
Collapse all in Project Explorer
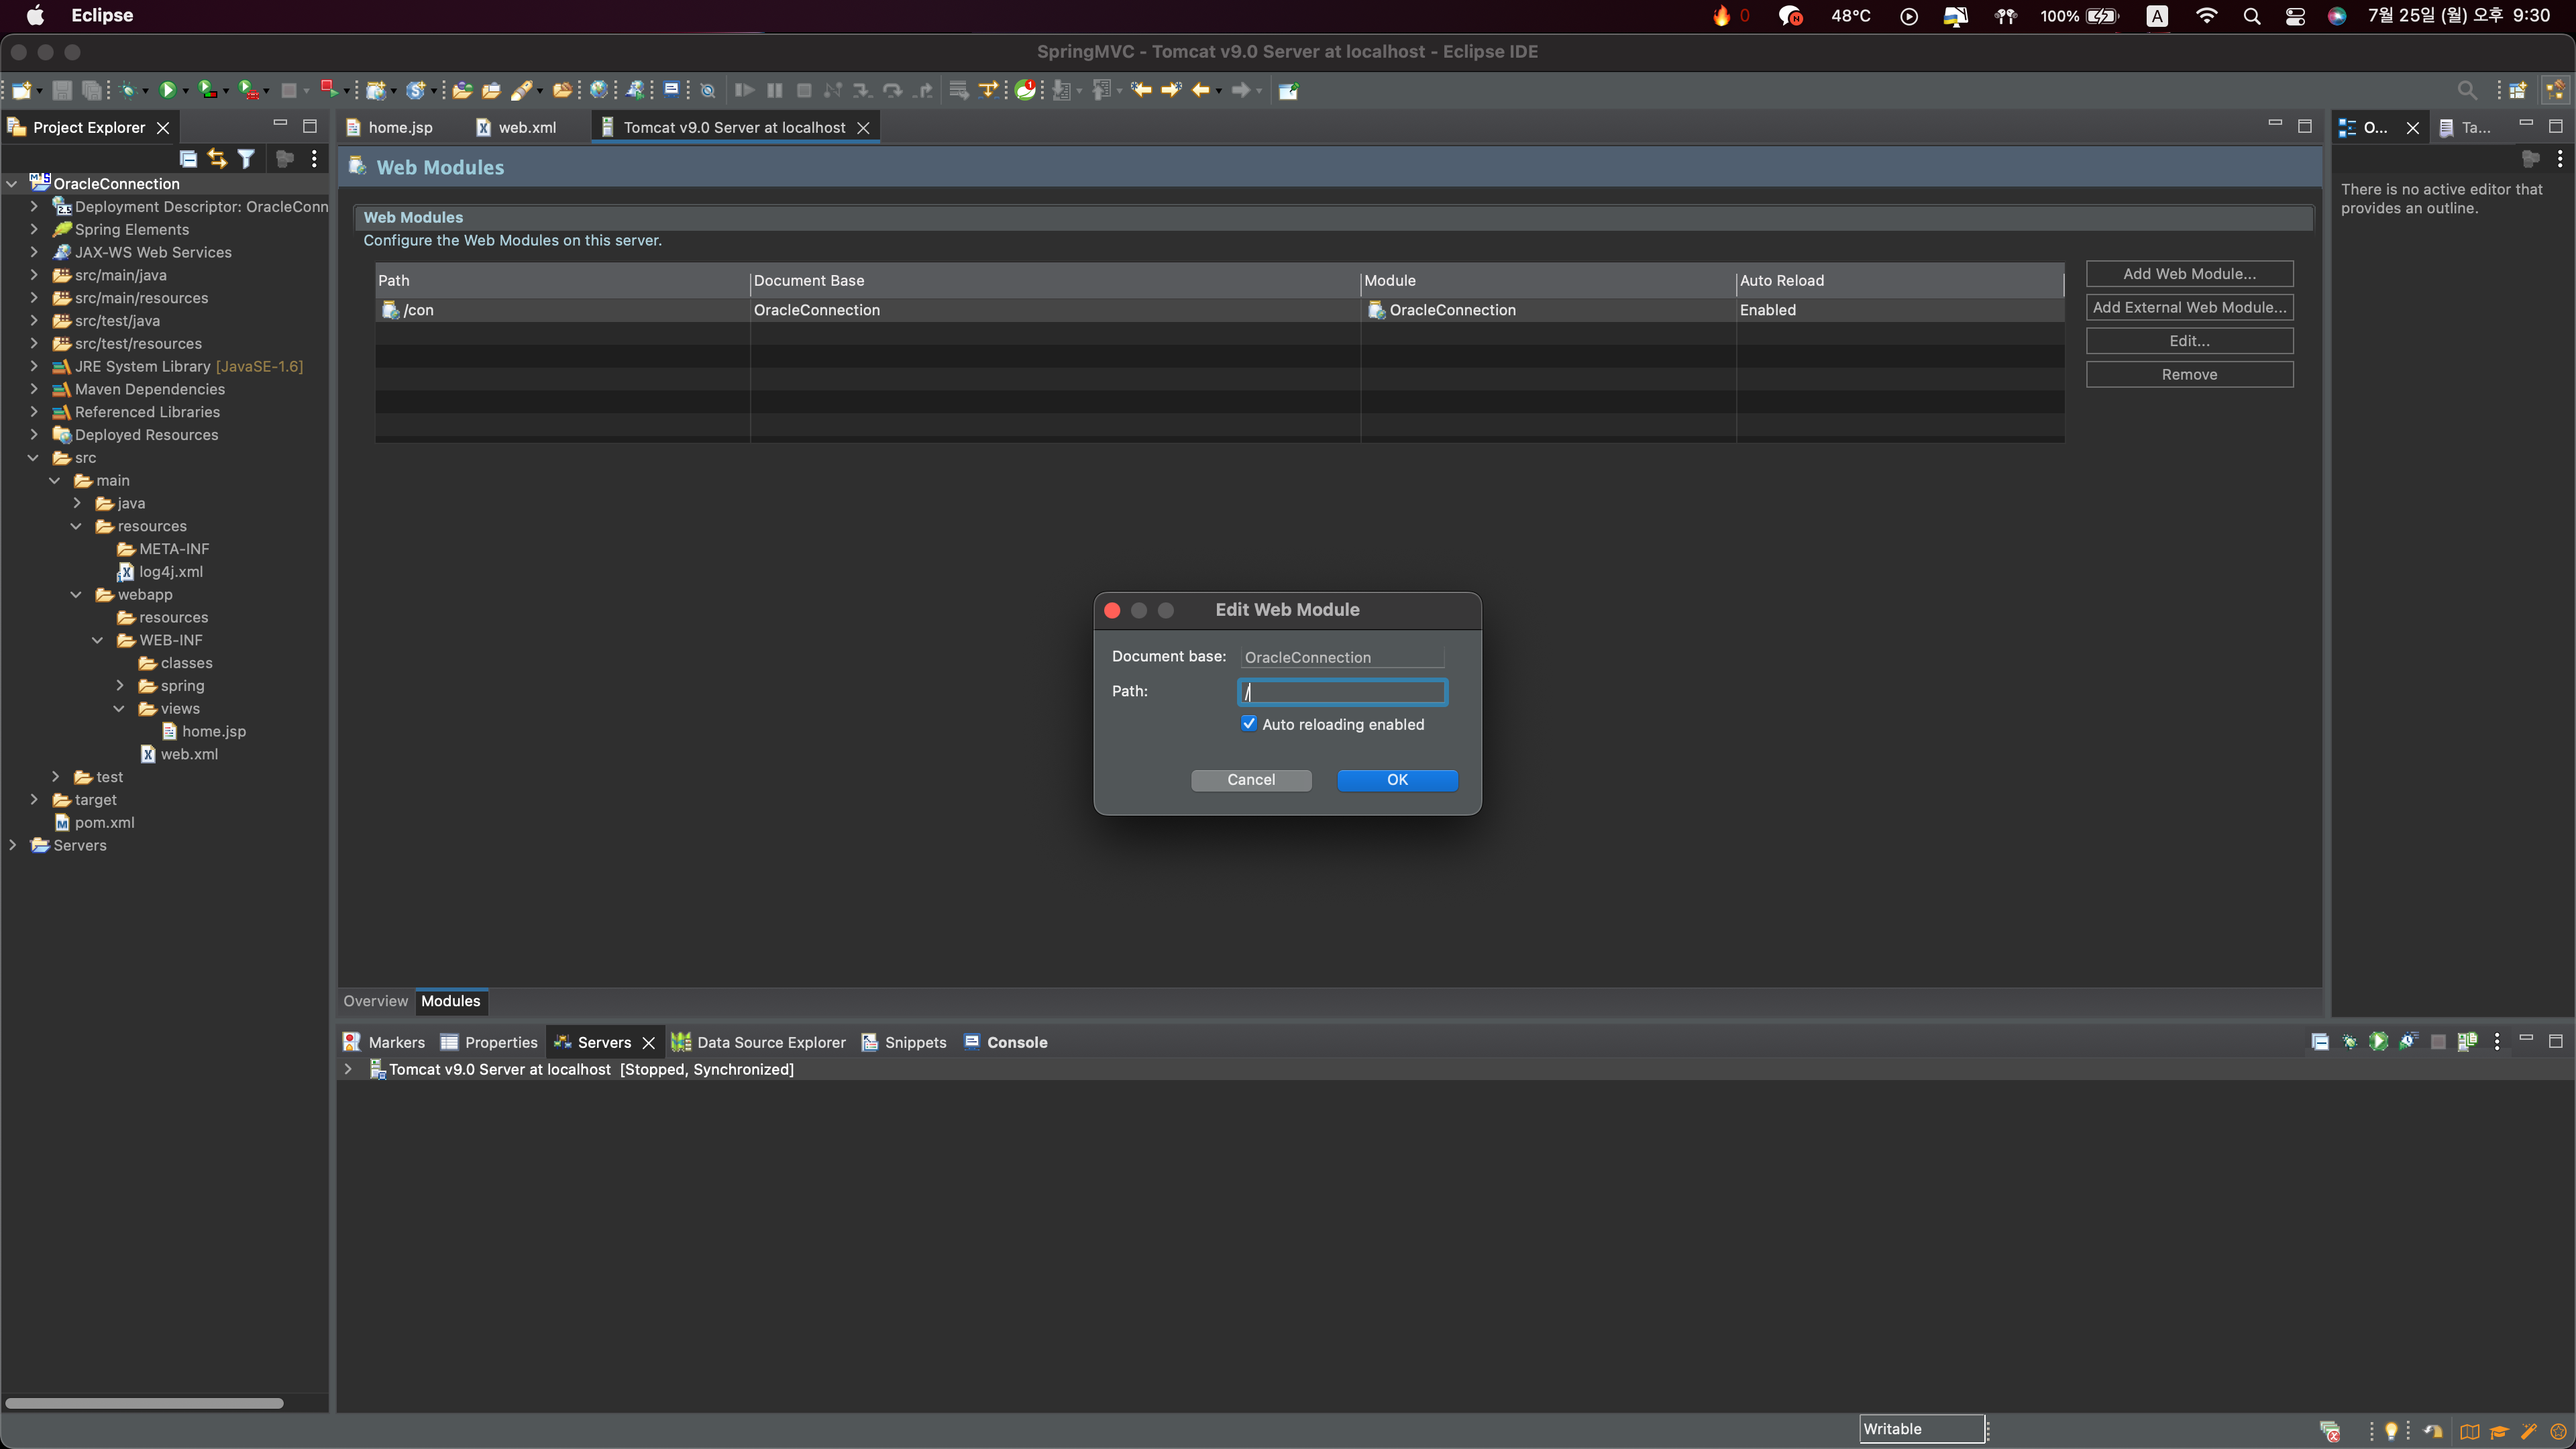(x=188, y=158)
